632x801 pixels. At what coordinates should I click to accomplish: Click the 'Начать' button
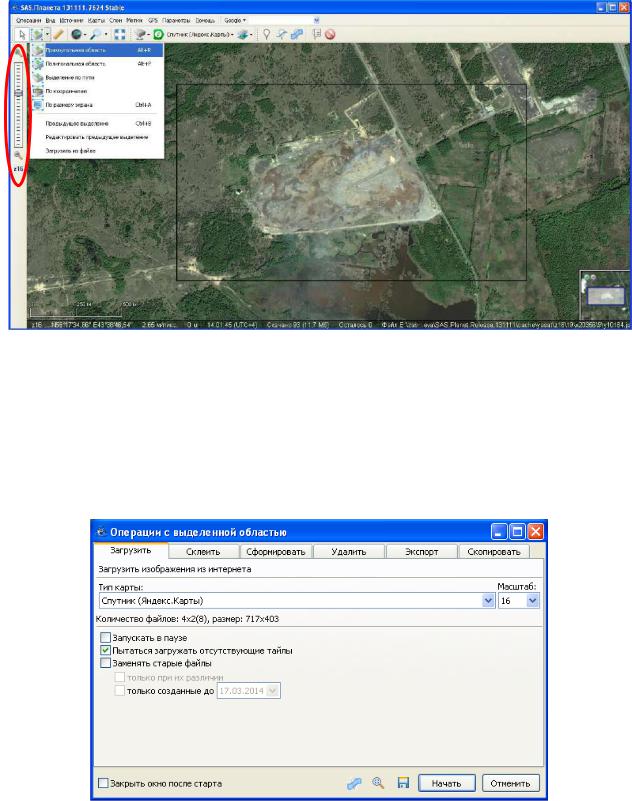(447, 783)
